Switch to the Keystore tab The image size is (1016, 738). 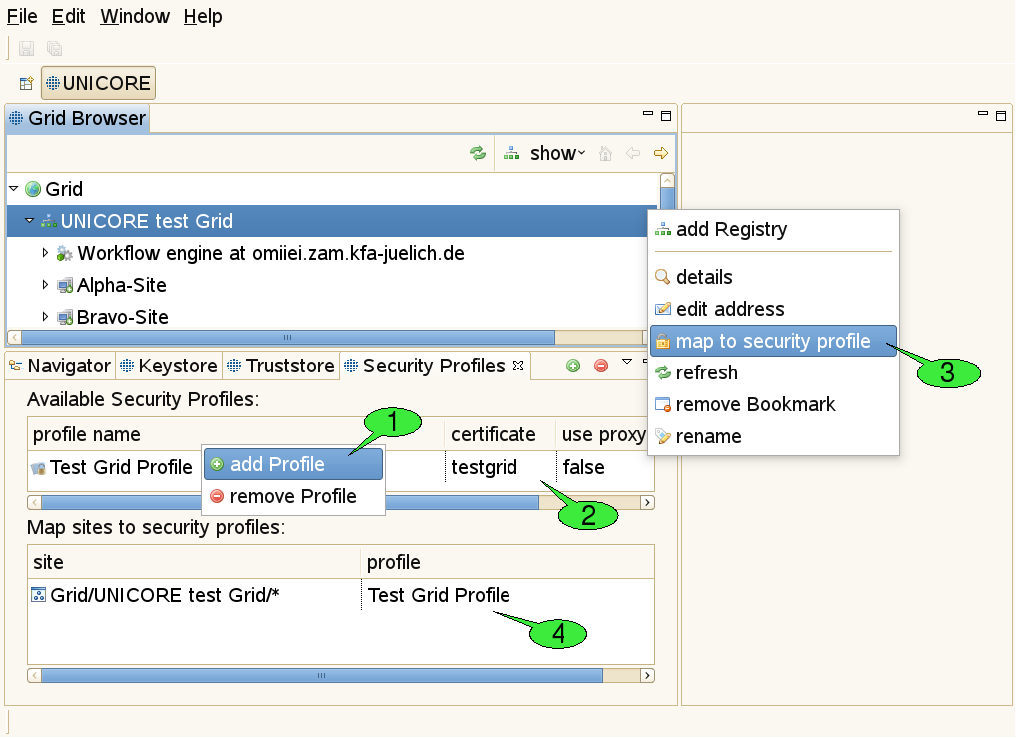[169, 366]
